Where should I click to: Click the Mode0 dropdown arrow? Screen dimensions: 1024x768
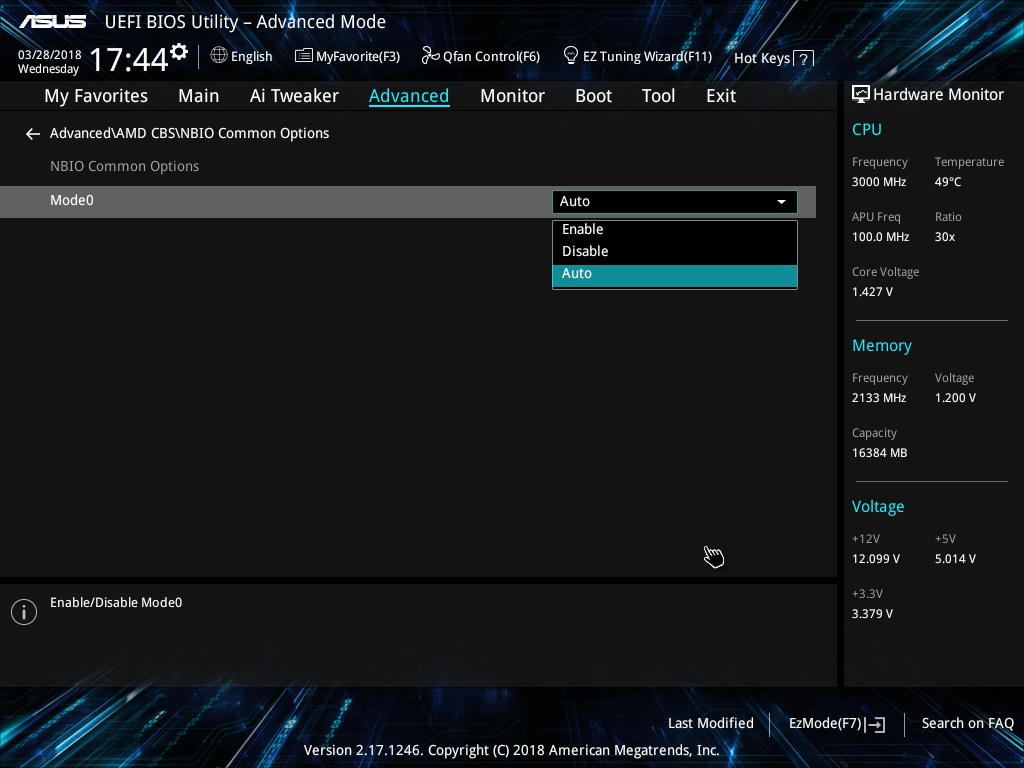point(781,202)
